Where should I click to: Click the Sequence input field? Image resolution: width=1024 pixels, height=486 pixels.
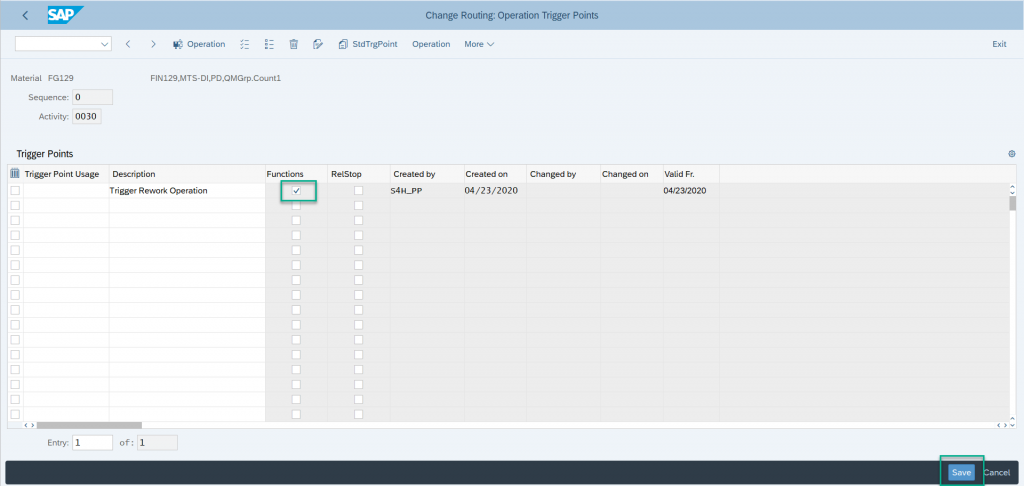(x=92, y=97)
